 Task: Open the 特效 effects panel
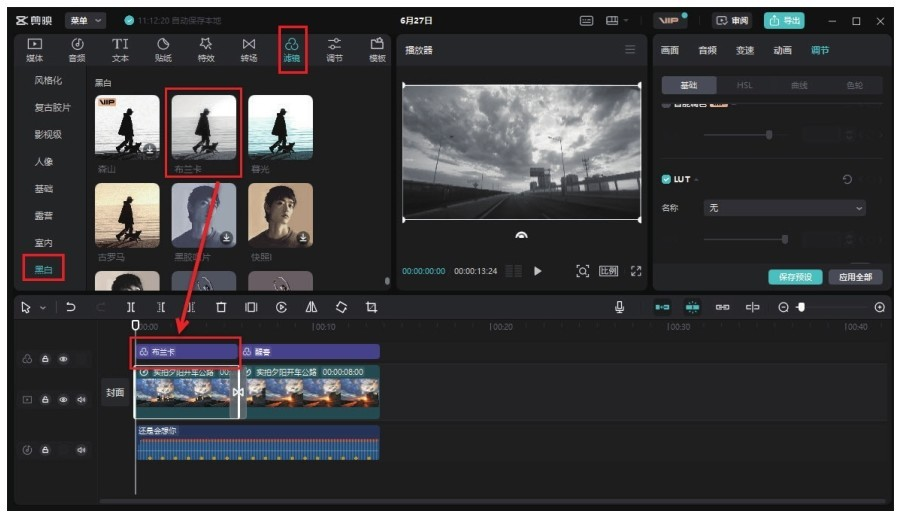(x=205, y=50)
